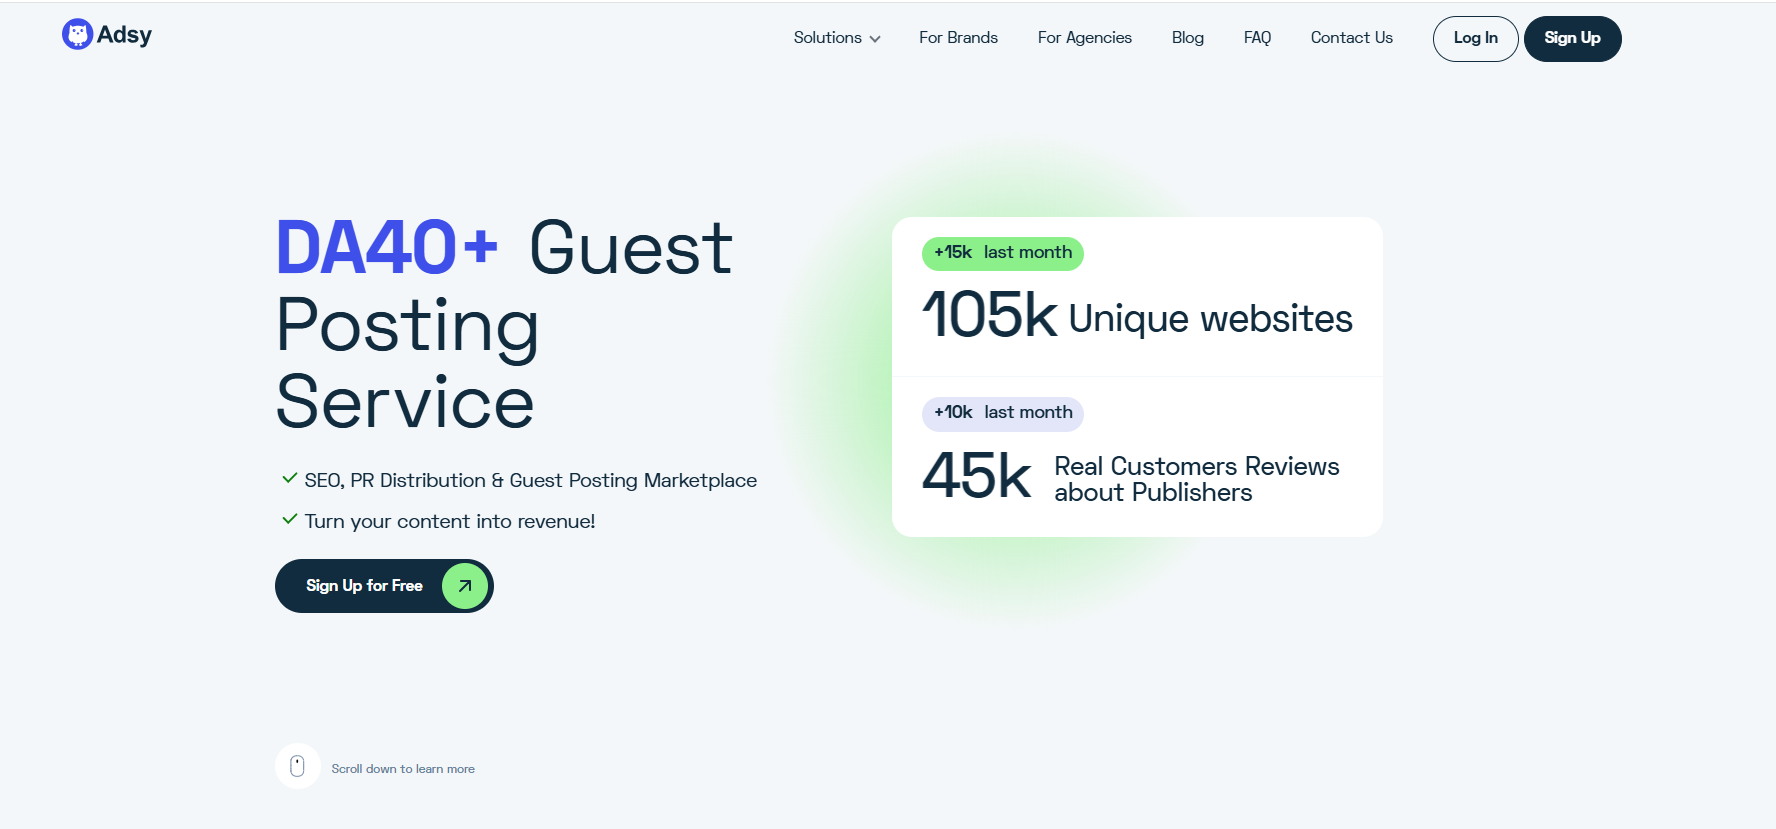Click the dark Sign Up button in header
Screen dimensions: 1776x829
(x=1572, y=39)
